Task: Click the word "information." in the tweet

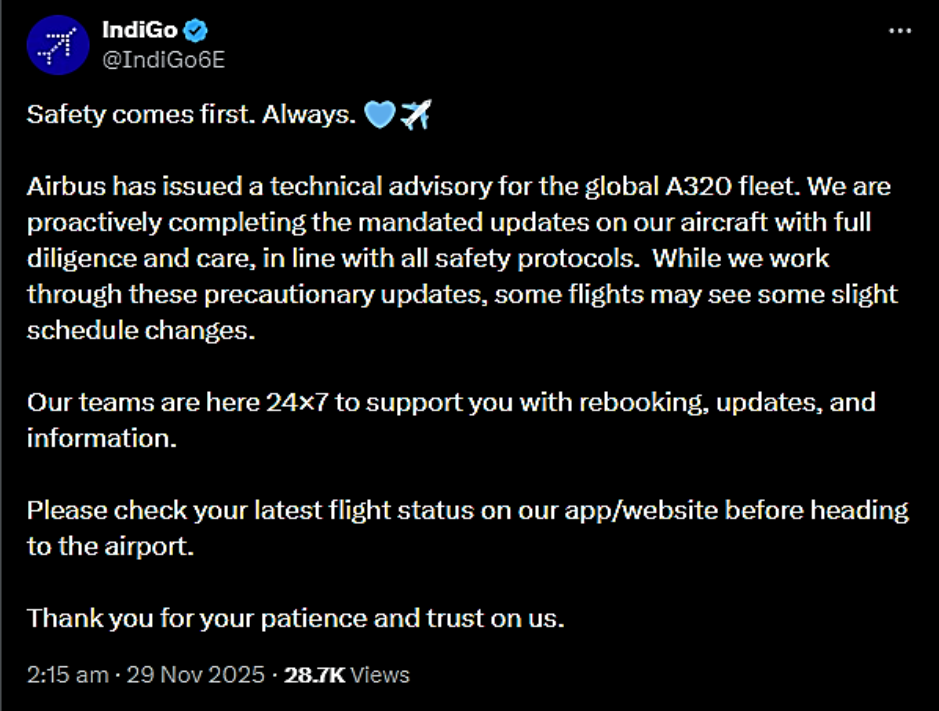Action: click(x=101, y=439)
